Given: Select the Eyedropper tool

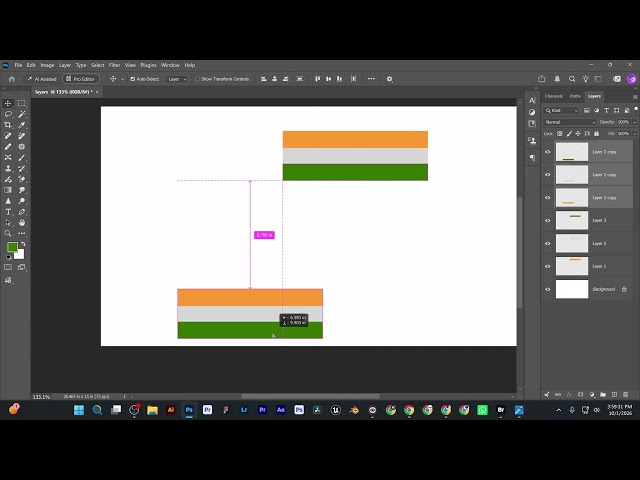Looking at the screenshot, I should (x=22, y=125).
